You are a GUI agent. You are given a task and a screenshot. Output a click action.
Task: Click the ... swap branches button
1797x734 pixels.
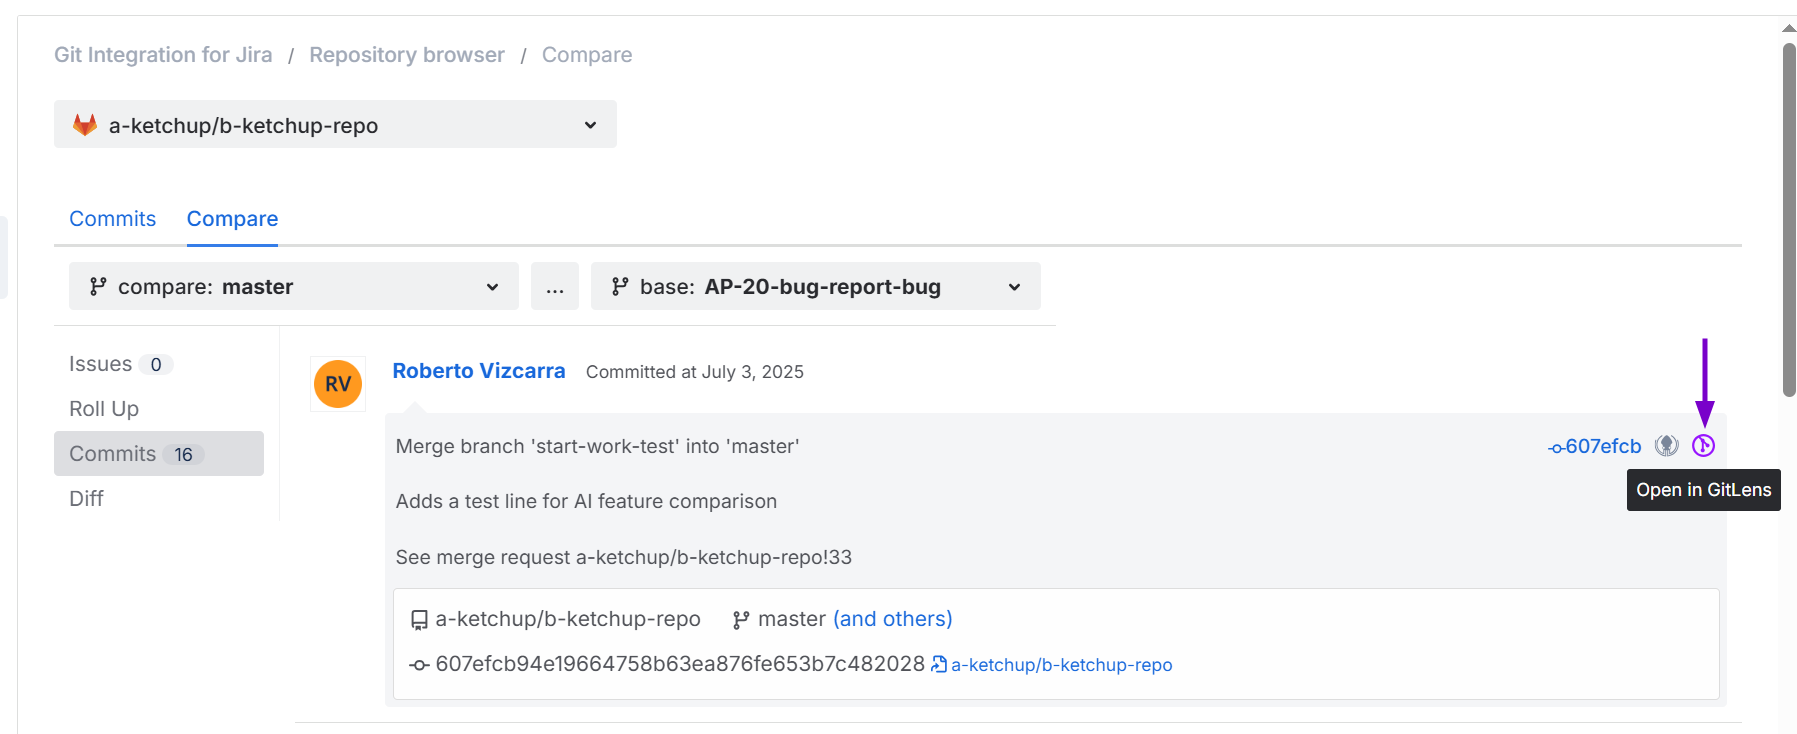click(555, 286)
